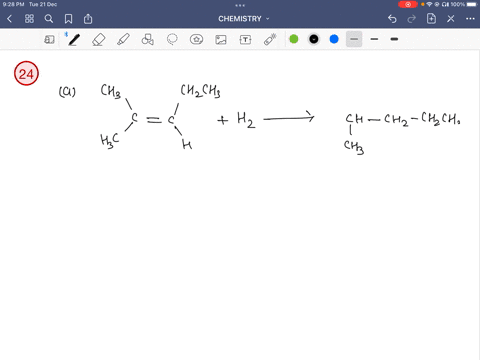Open the Elements sticker tool
480x360 pixels.
click(x=196, y=39)
